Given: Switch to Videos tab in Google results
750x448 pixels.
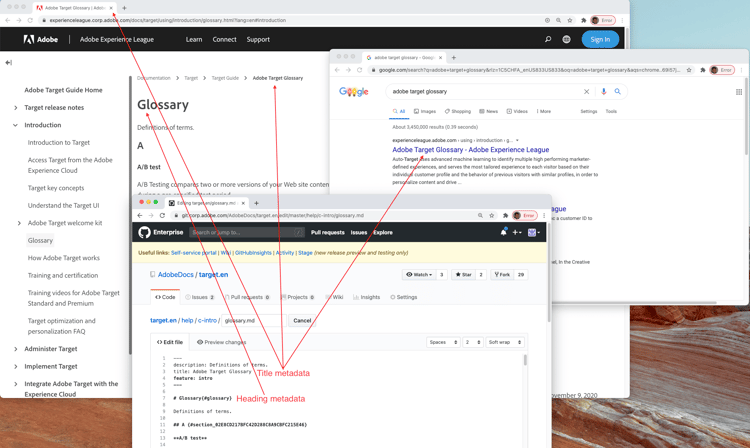Looking at the screenshot, I should tap(517, 111).
